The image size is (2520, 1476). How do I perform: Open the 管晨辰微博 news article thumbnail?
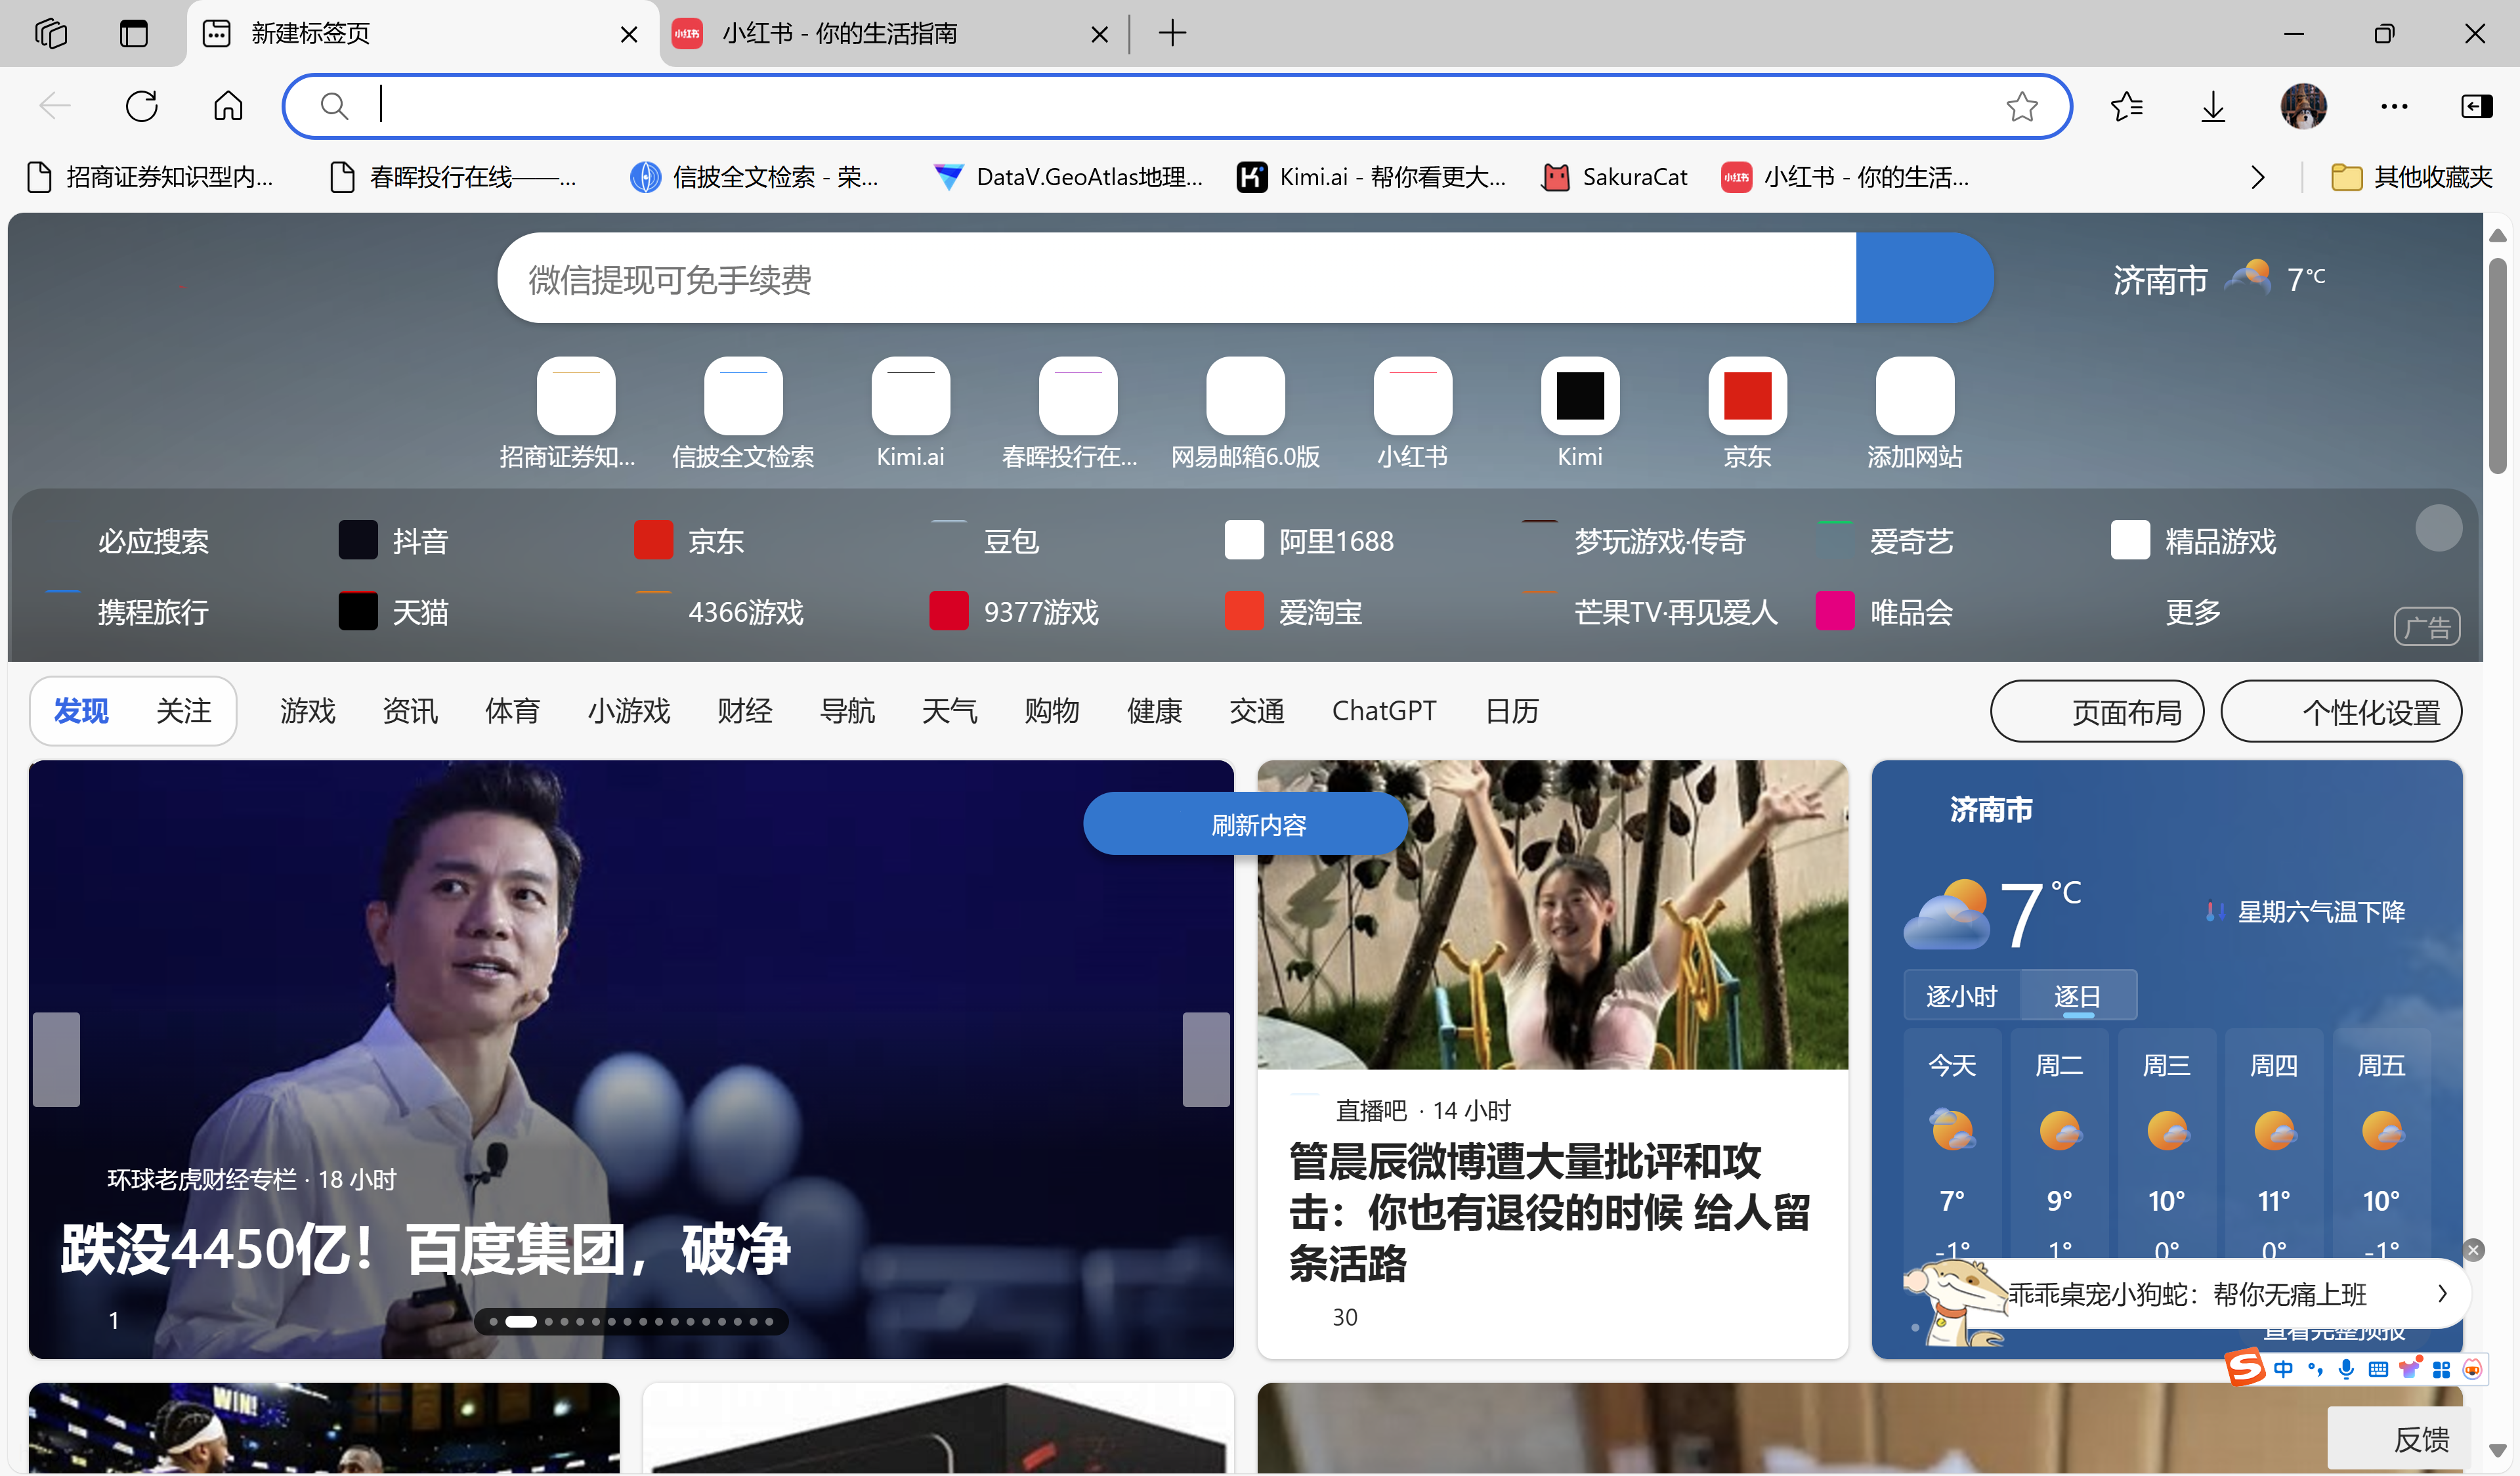(1552, 914)
